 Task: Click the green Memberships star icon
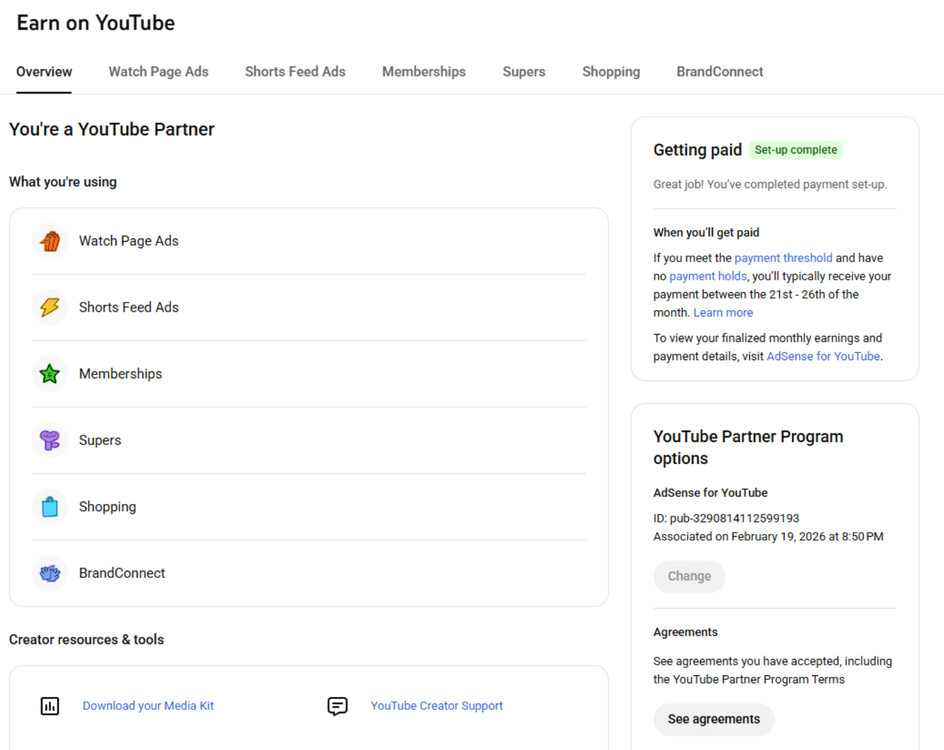point(50,374)
